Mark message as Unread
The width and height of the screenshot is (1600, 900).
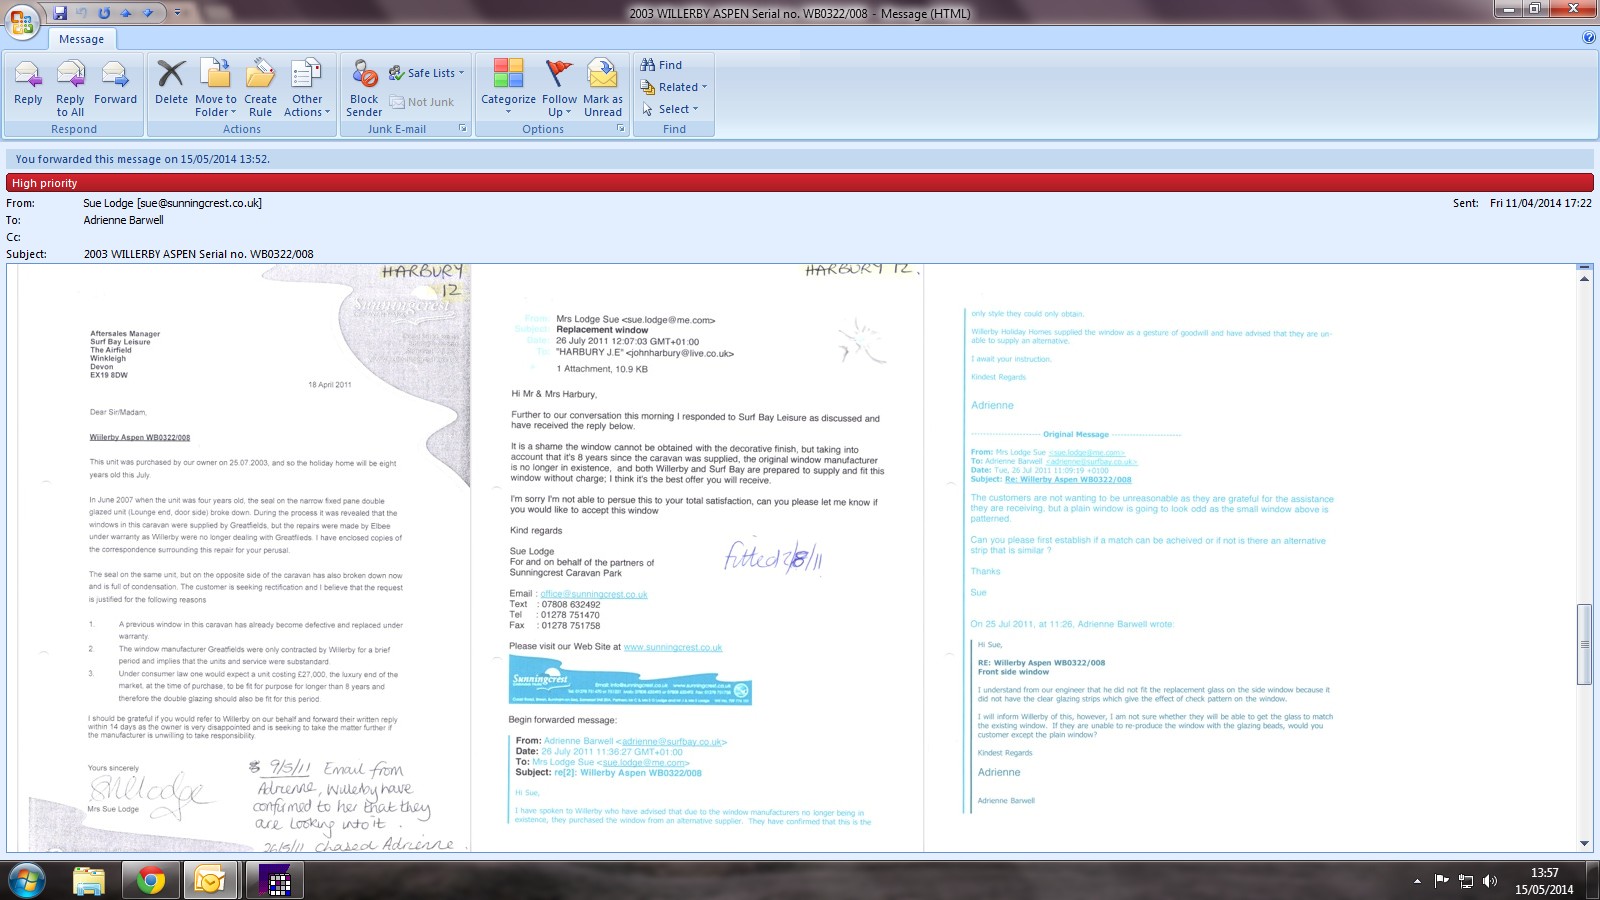603,88
